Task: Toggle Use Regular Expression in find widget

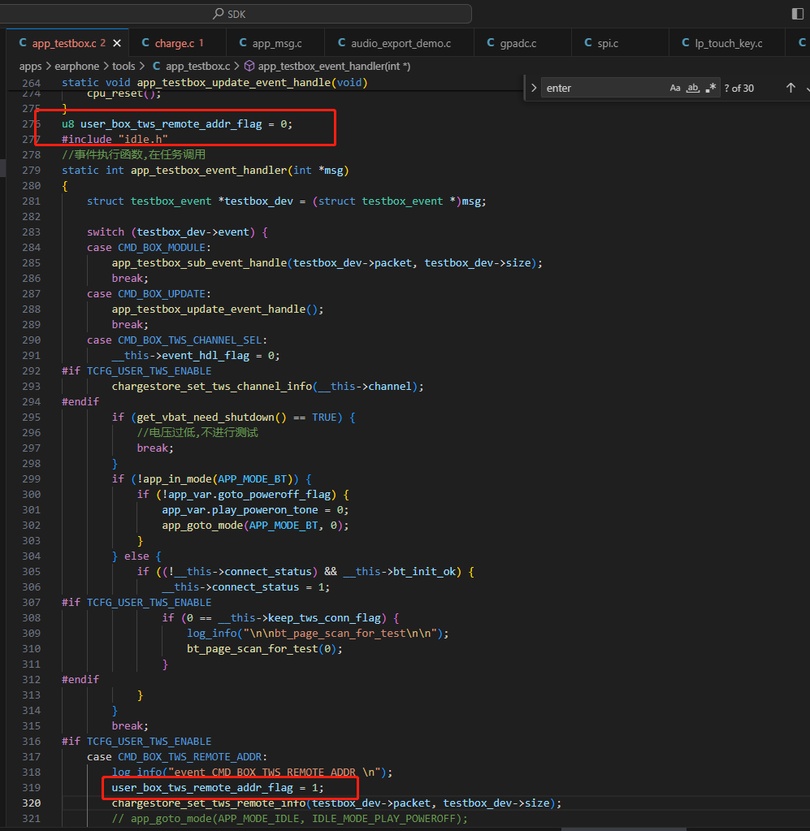Action: pos(711,88)
